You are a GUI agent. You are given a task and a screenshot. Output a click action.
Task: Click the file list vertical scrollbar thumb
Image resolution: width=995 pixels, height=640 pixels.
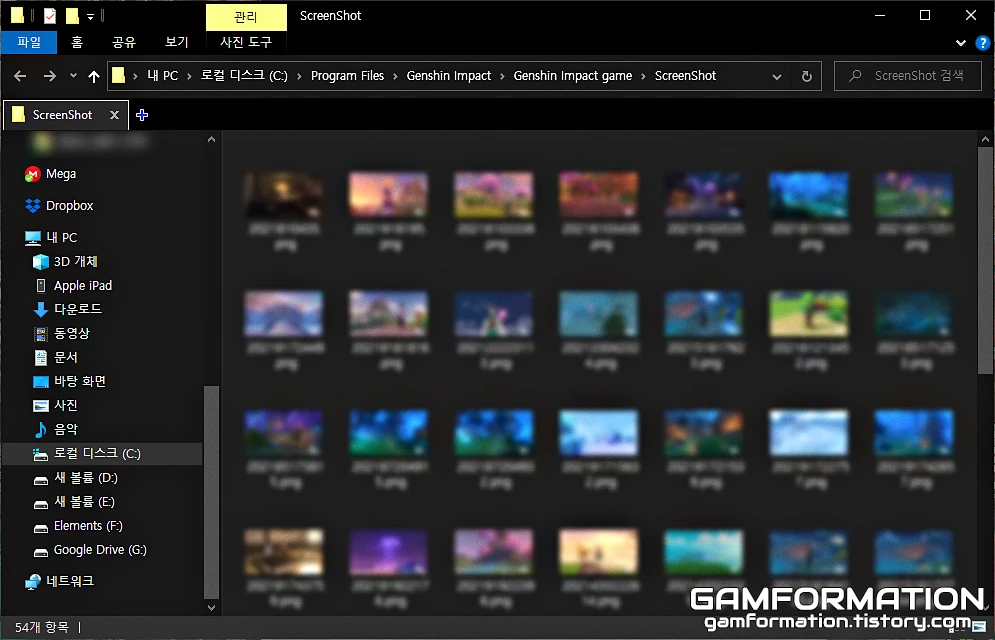pos(985,260)
